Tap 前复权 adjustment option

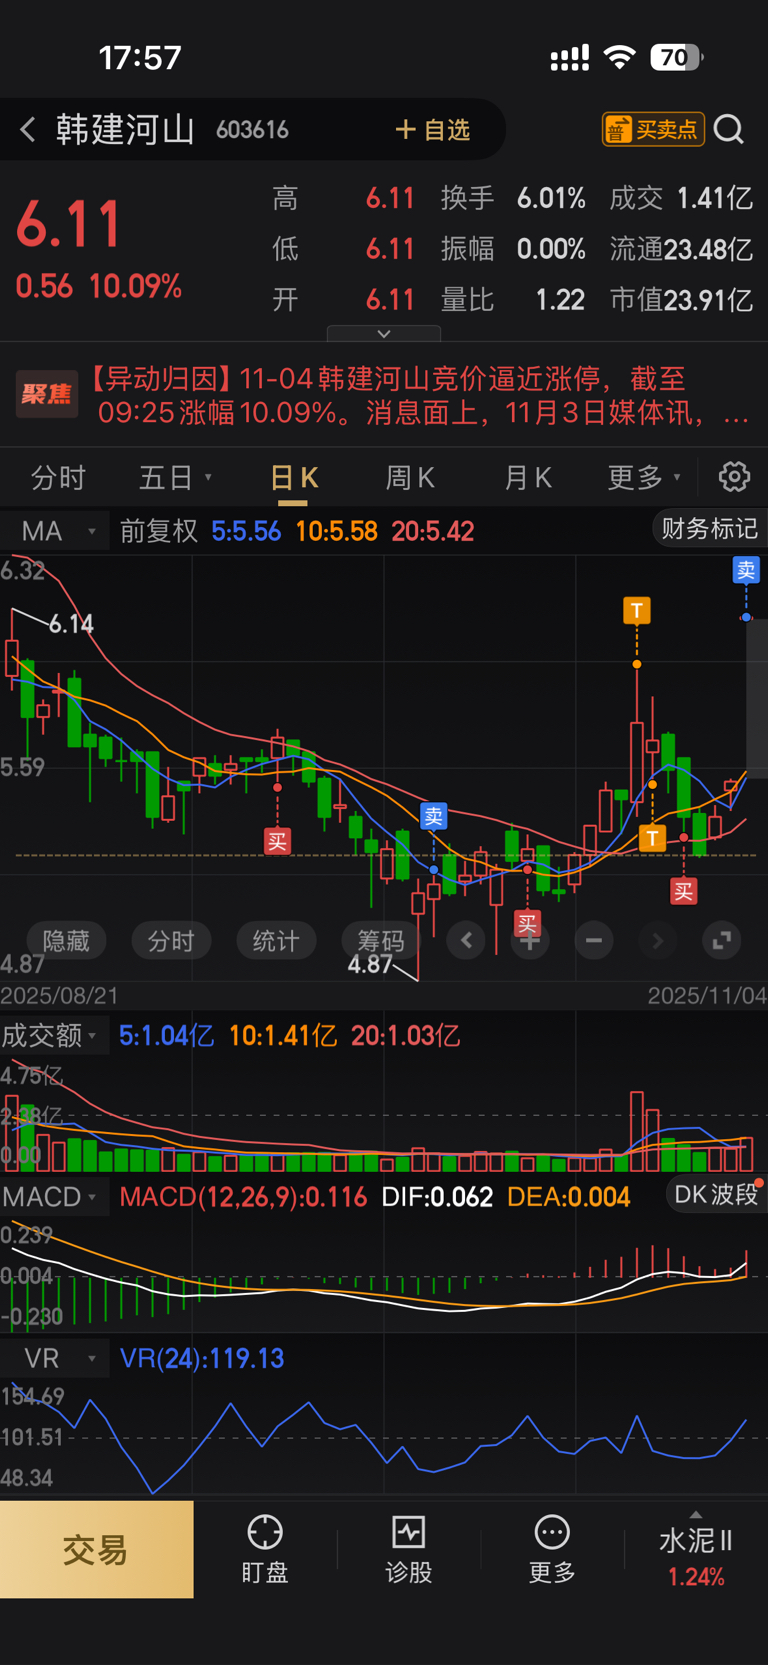(x=159, y=531)
